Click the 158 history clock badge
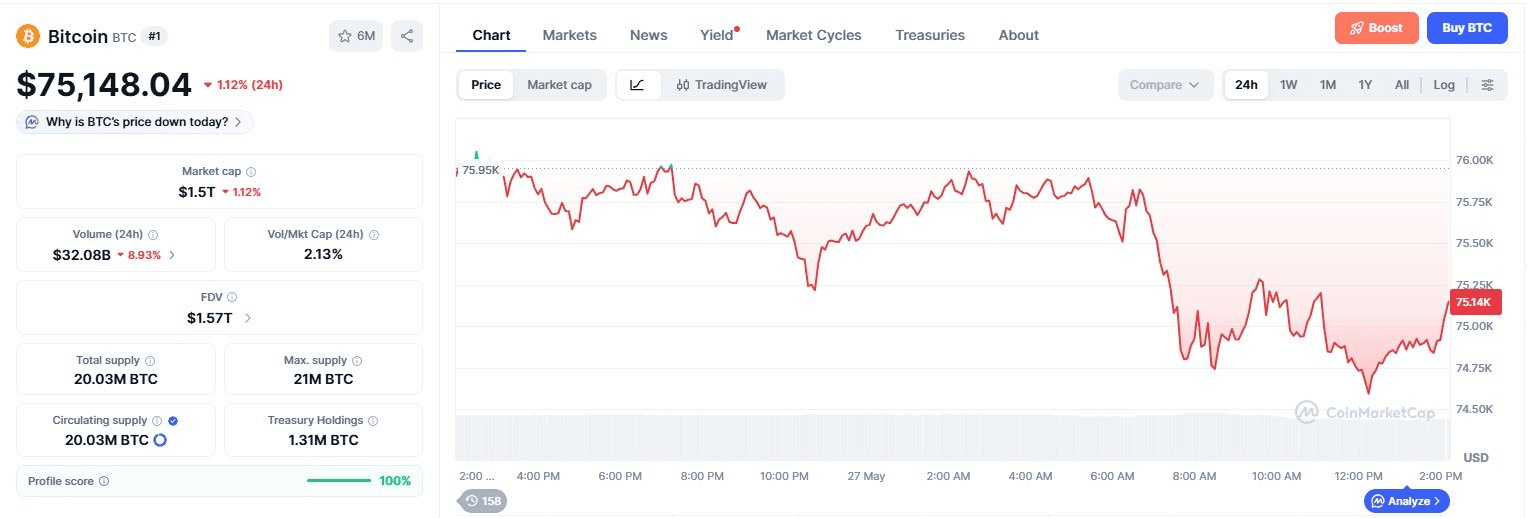 point(484,501)
